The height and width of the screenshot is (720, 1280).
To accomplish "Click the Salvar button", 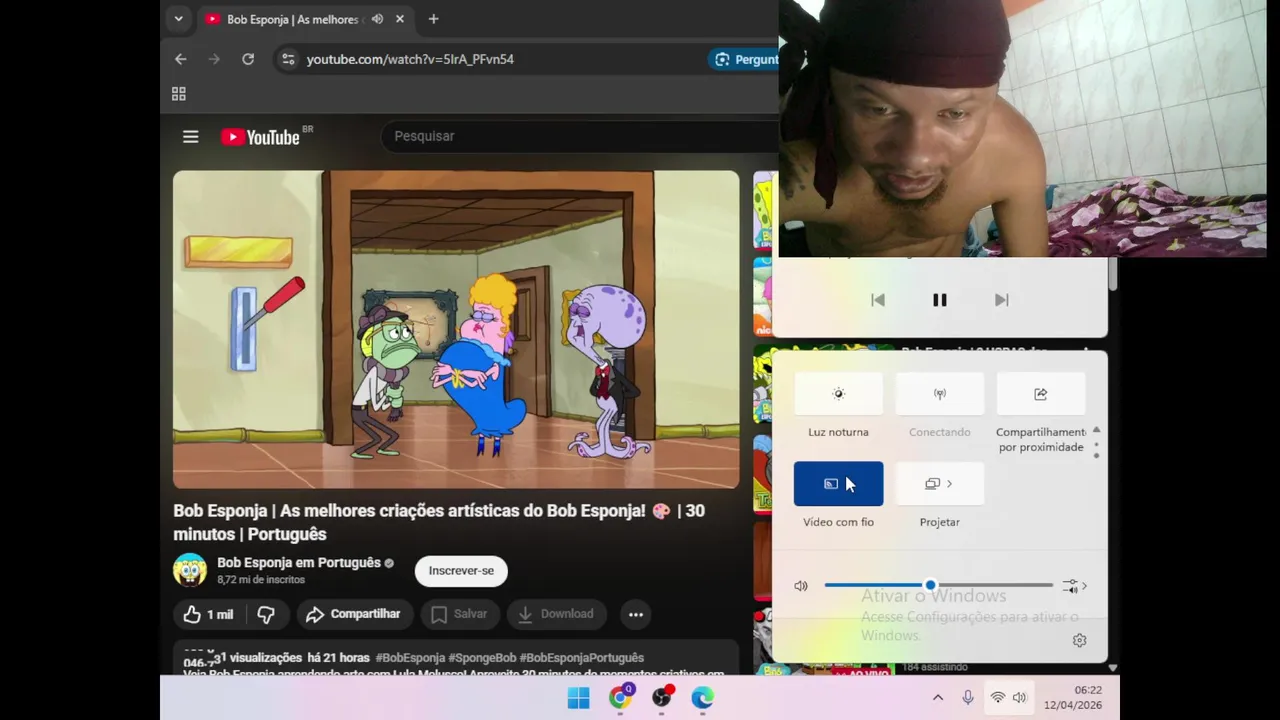I will pos(459,614).
